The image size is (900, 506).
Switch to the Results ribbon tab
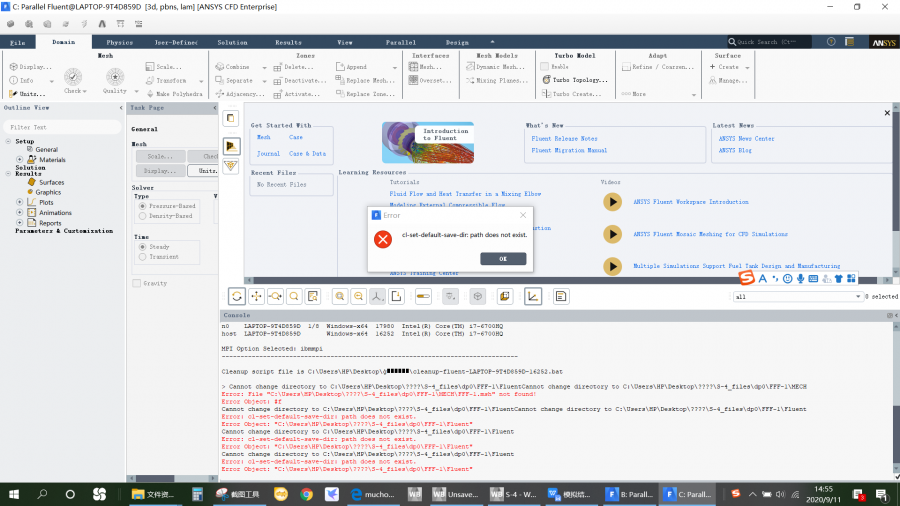coord(288,42)
